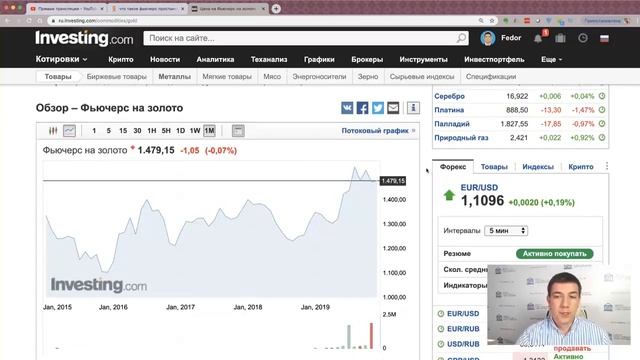Open the Графики nav item
Viewport: 640px width, 360px height.
(x=319, y=60)
